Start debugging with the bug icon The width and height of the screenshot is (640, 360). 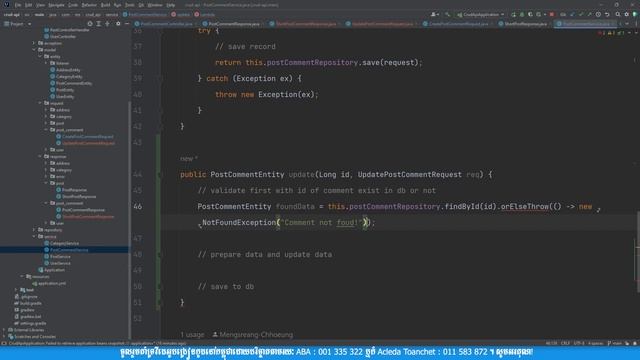pyautogui.click(x=522, y=15)
